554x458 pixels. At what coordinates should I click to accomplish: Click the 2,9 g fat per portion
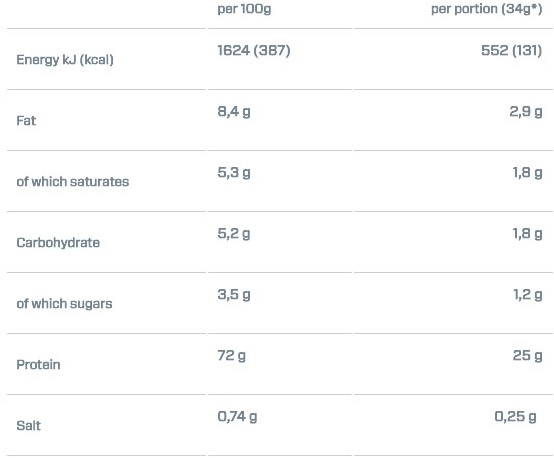526,112
